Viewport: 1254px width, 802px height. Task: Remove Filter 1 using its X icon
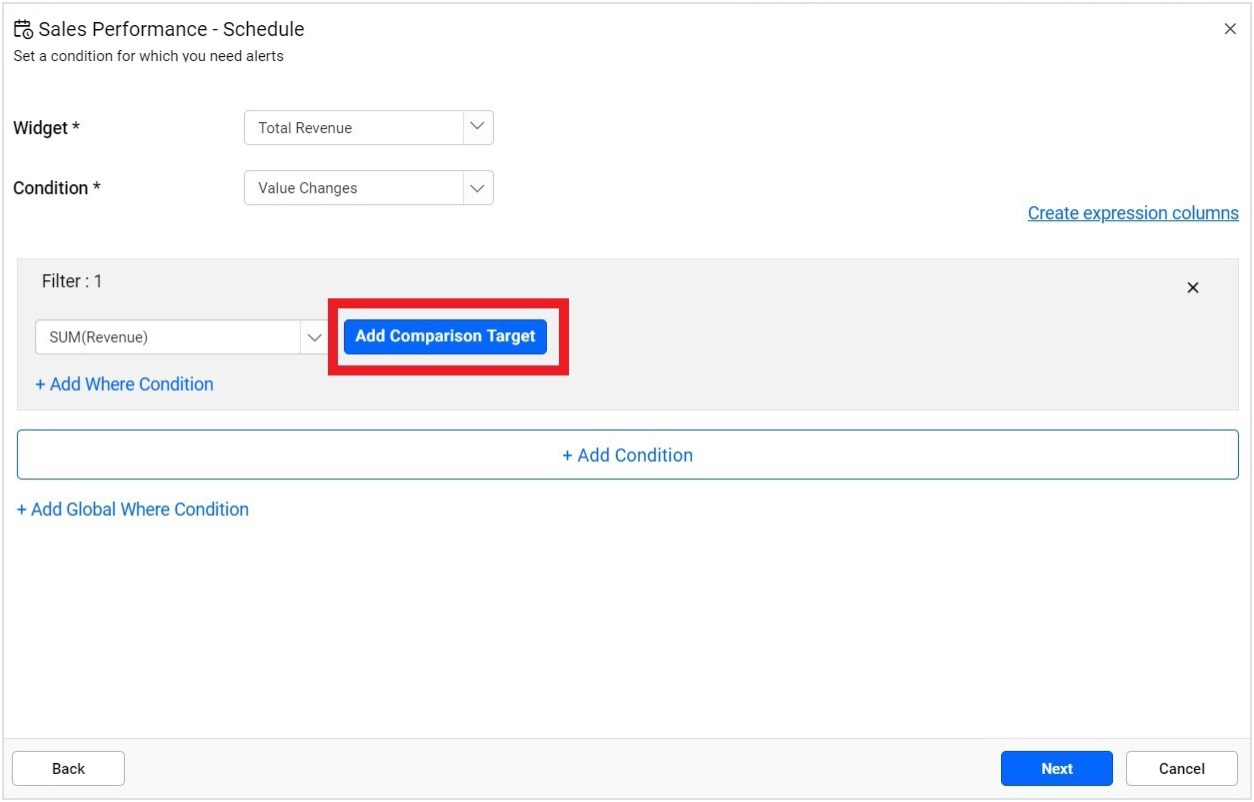pyautogui.click(x=1192, y=287)
